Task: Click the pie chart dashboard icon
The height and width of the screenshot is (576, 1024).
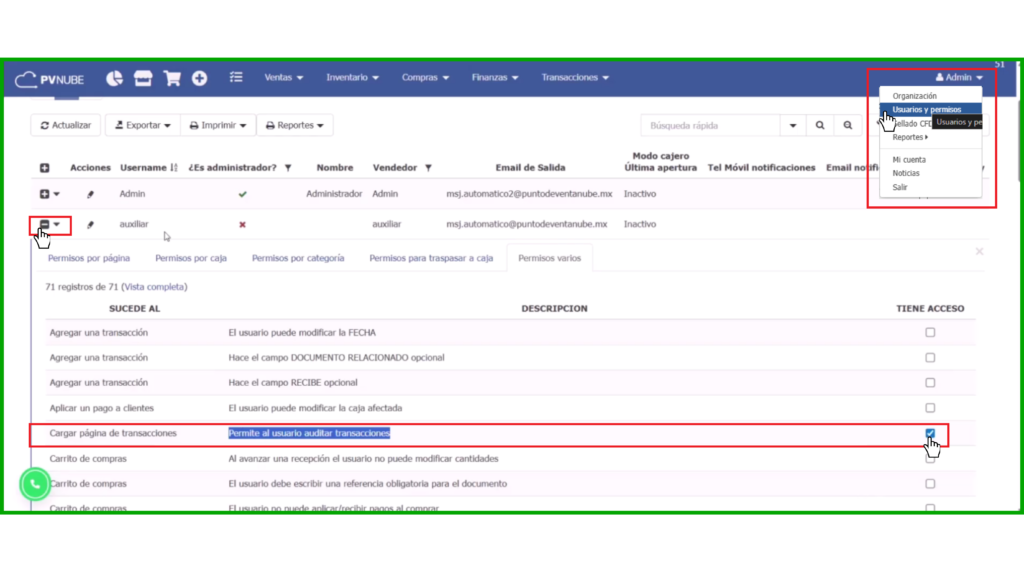Action: click(114, 78)
